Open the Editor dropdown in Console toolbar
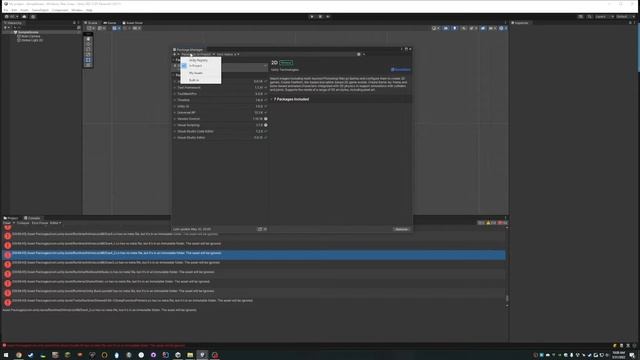640x360 pixels. coord(56,223)
